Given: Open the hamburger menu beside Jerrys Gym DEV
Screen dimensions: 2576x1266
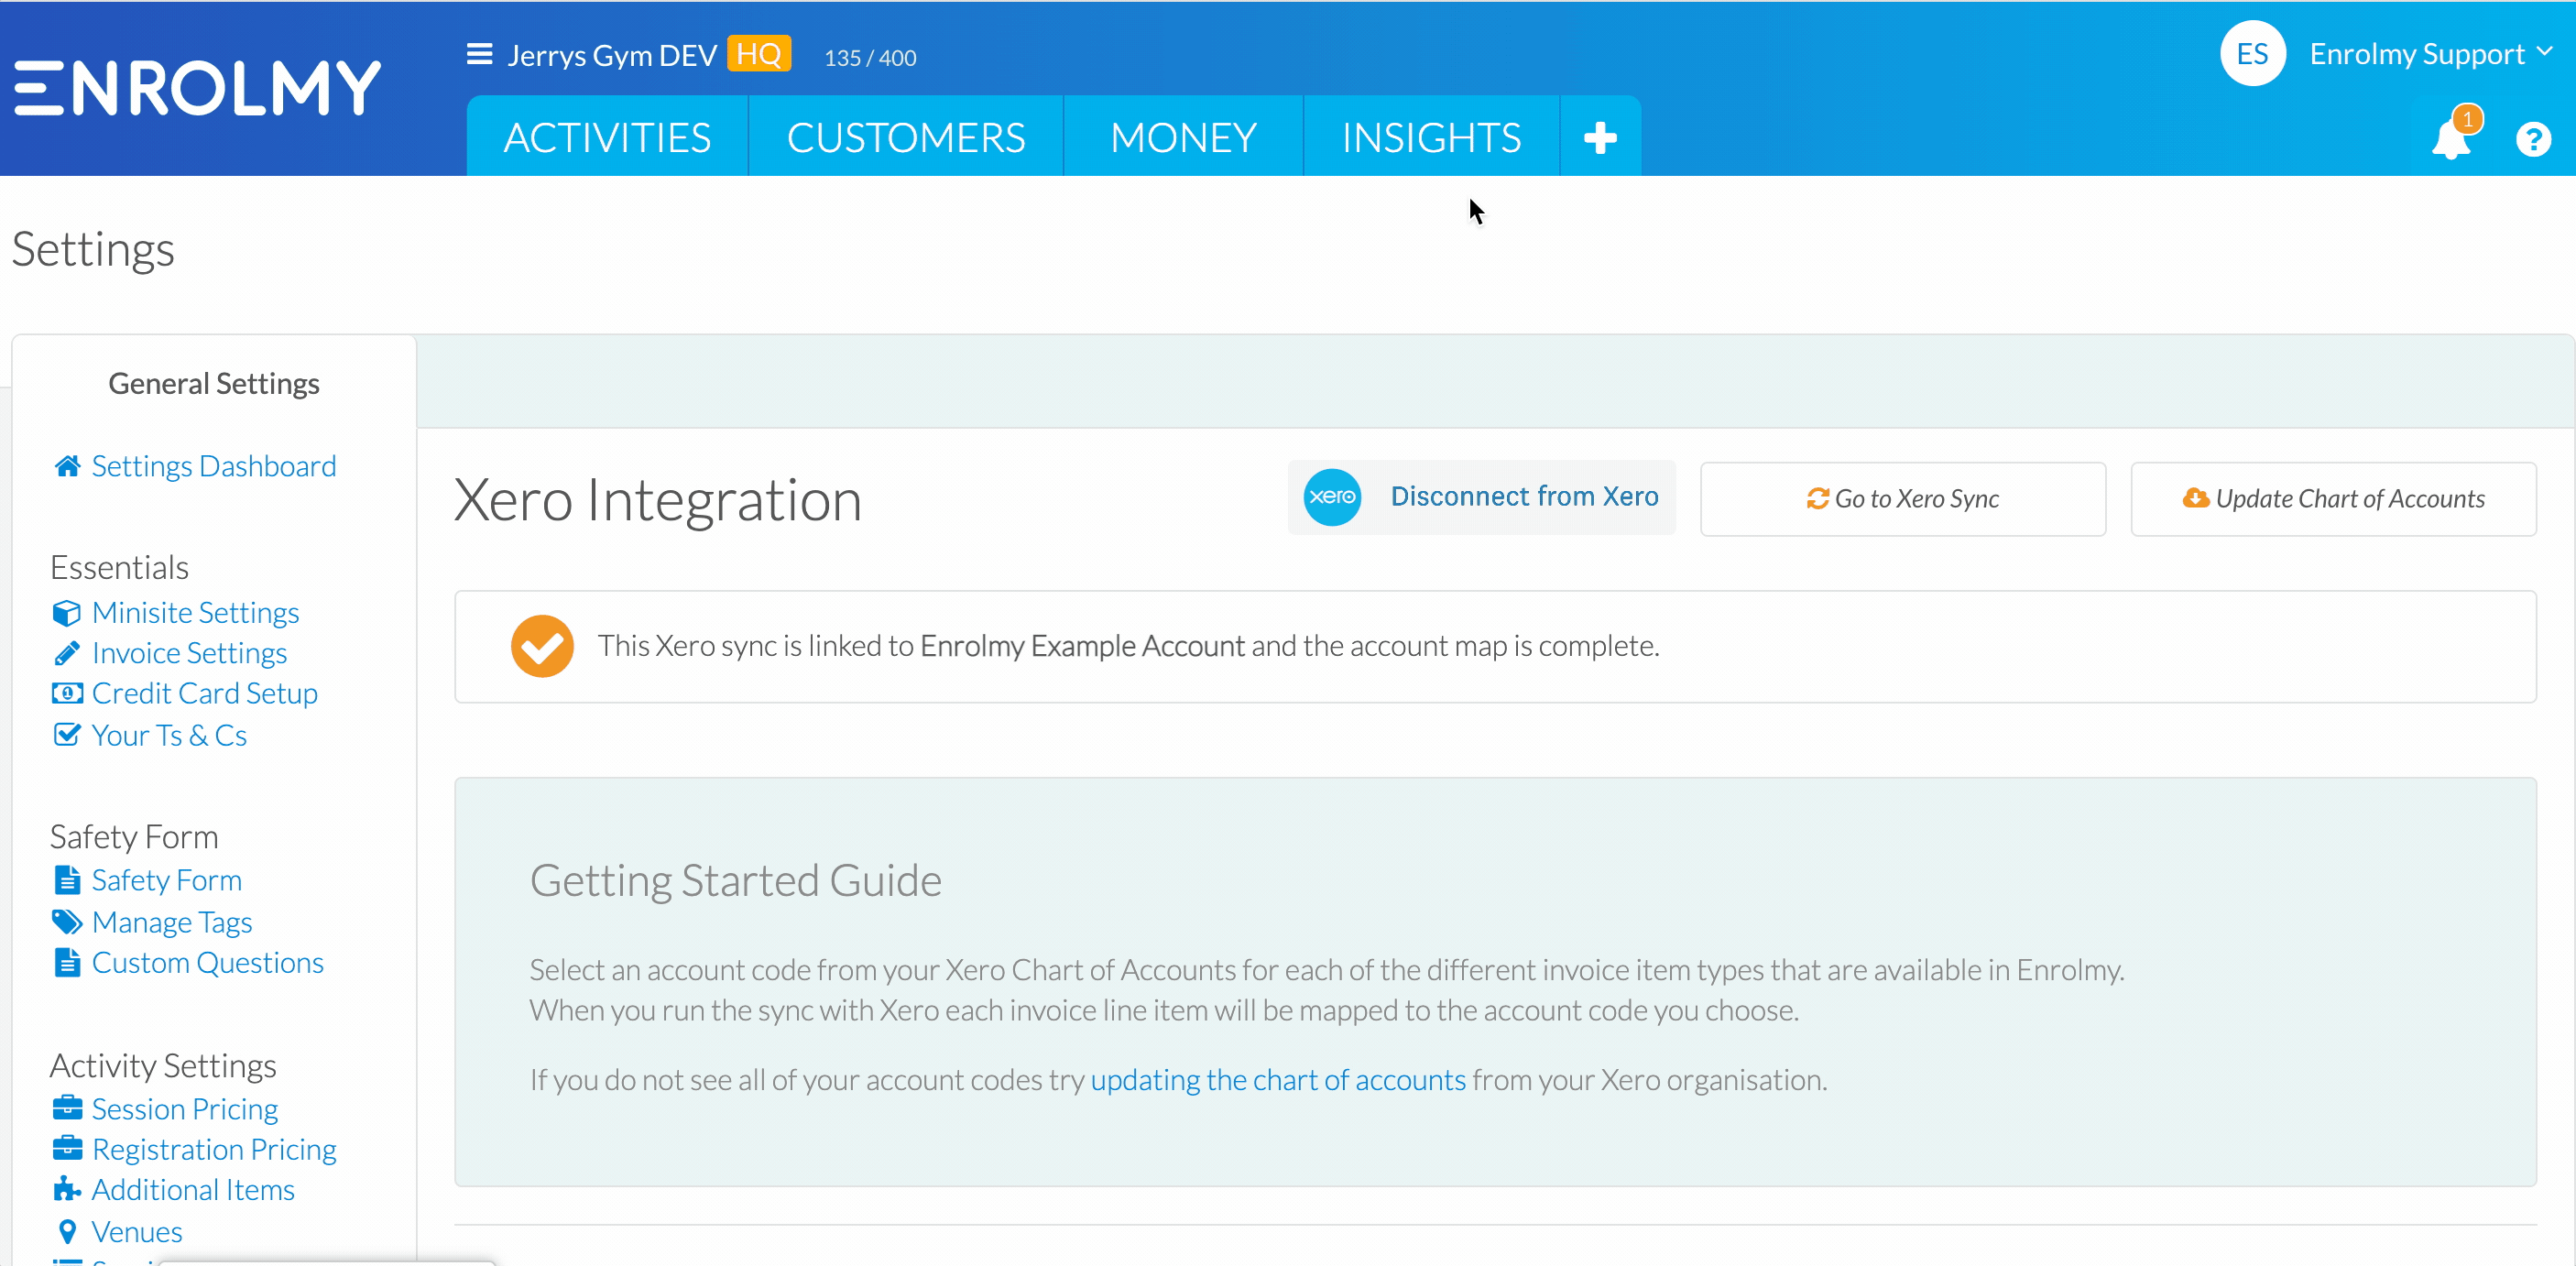Looking at the screenshot, I should click(479, 54).
